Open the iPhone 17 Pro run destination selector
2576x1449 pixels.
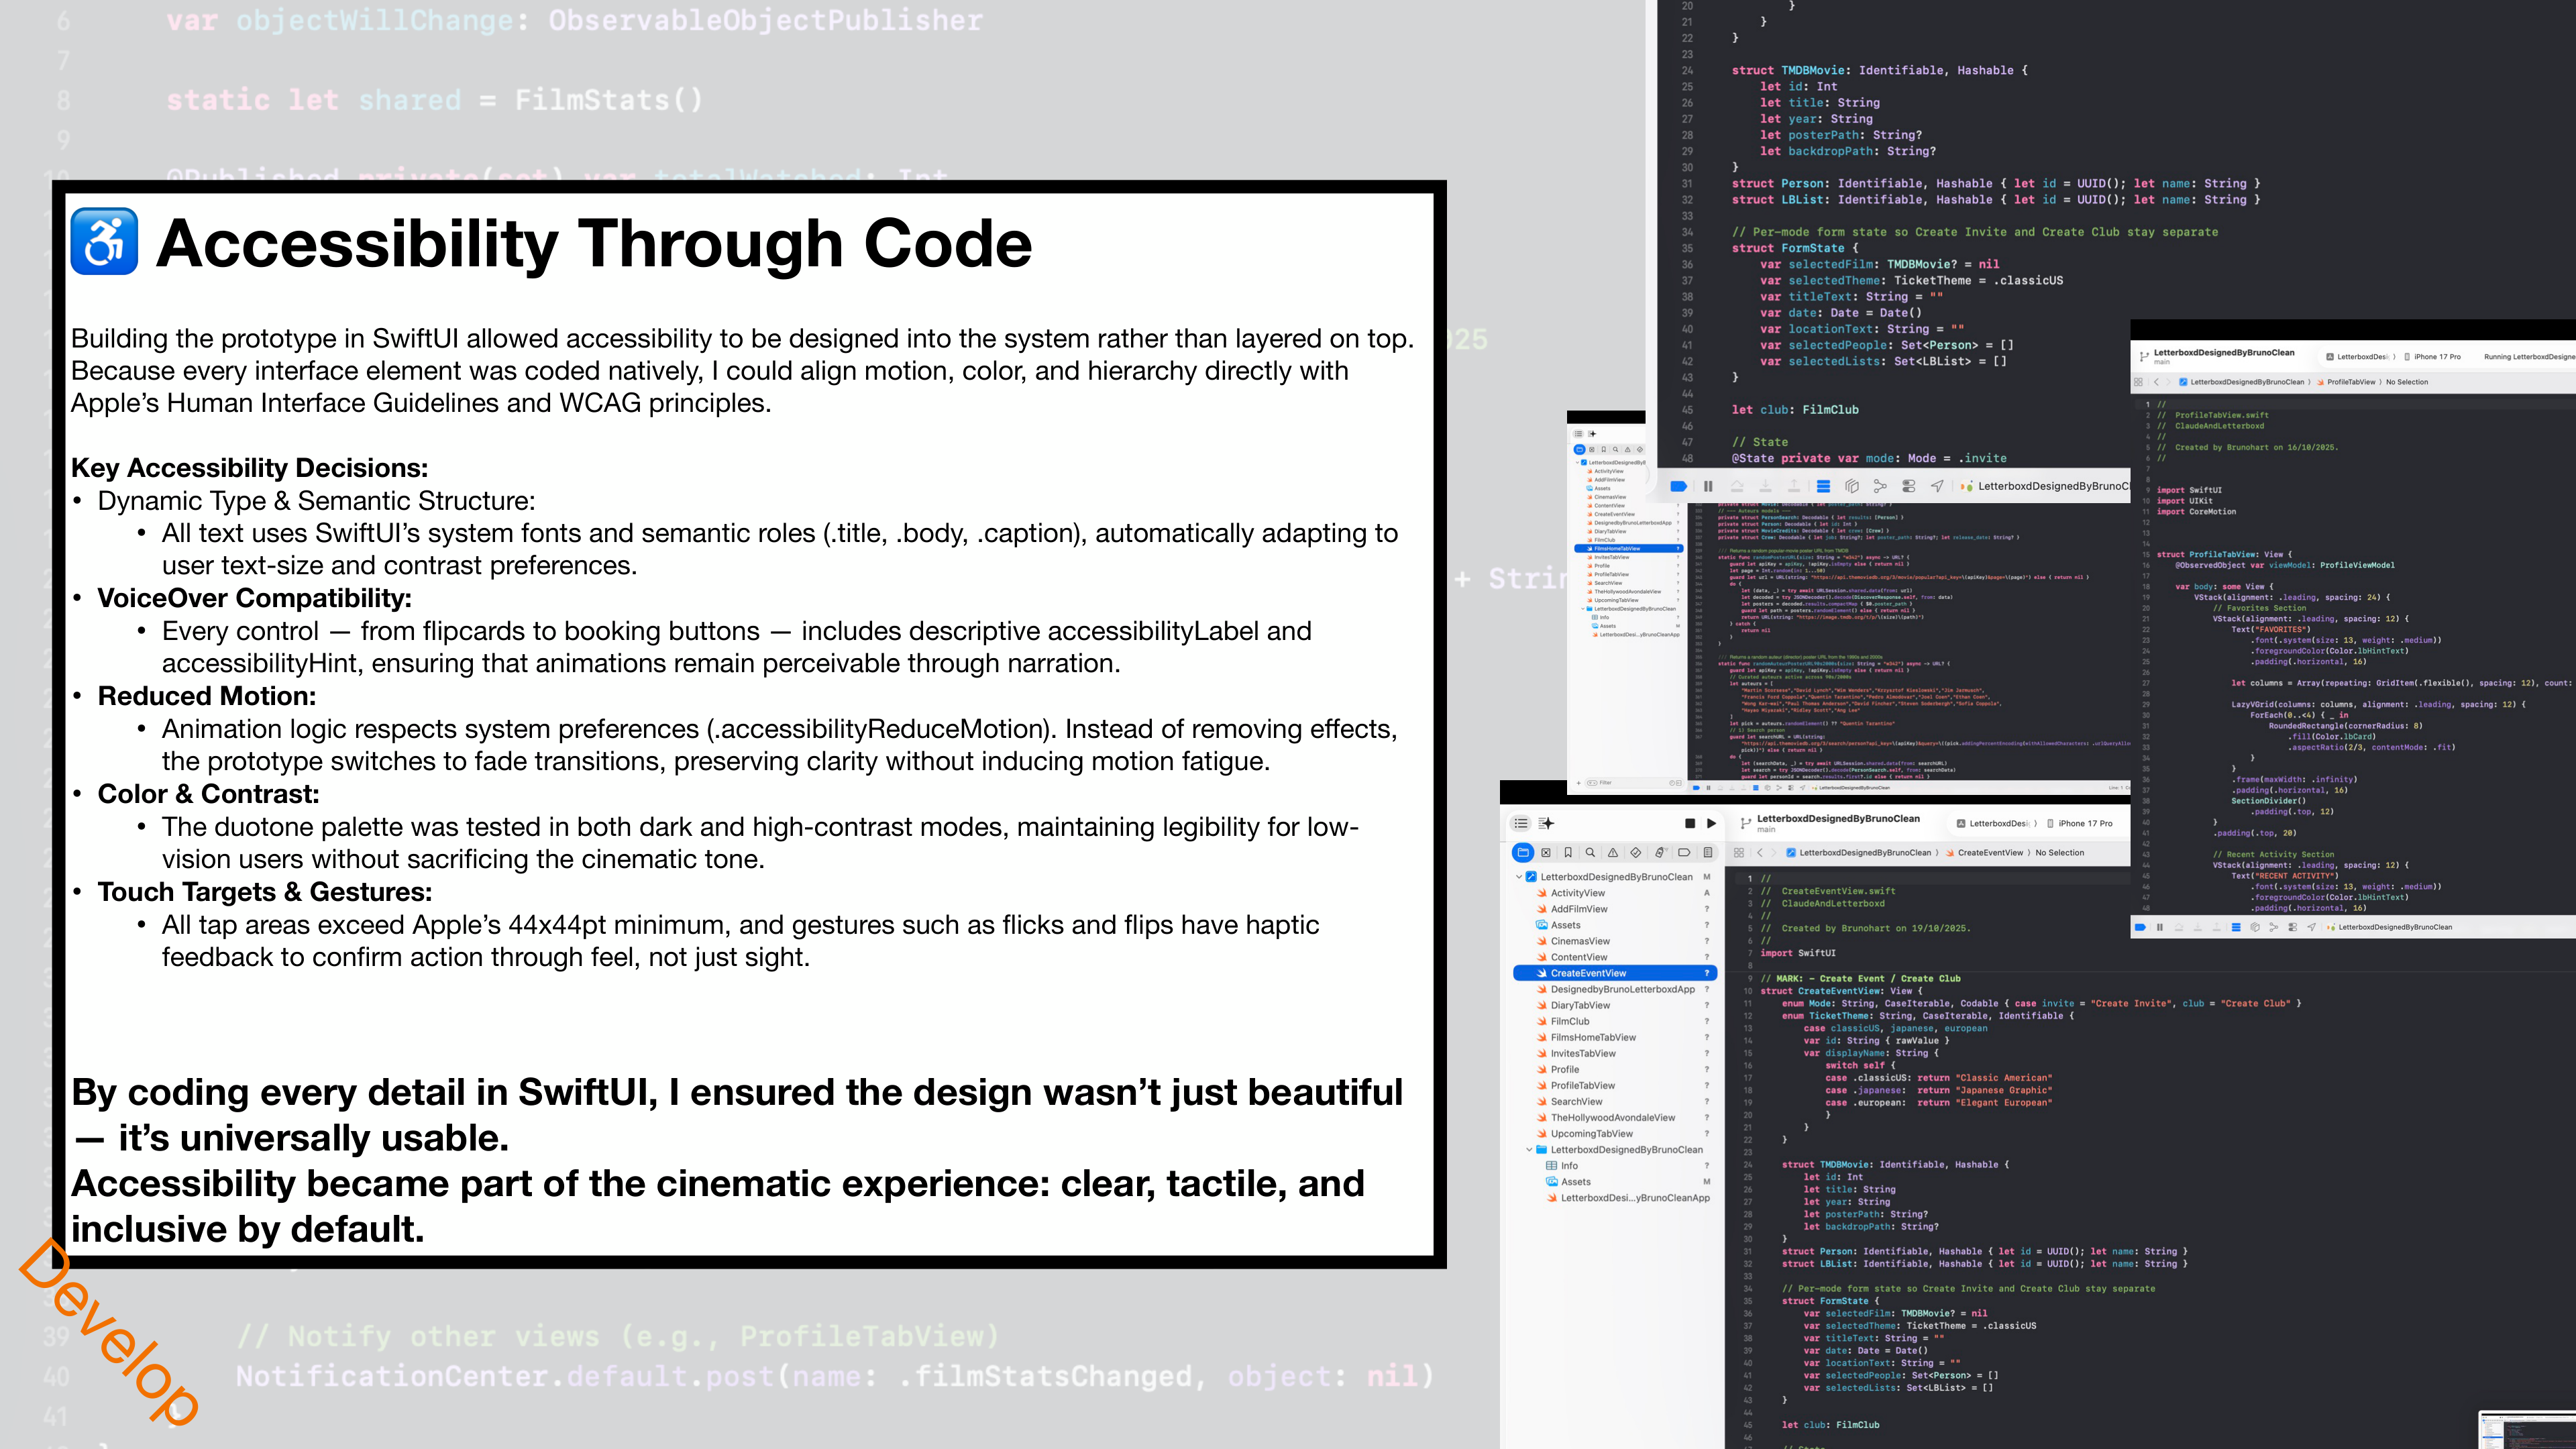pyautogui.click(x=2085, y=824)
